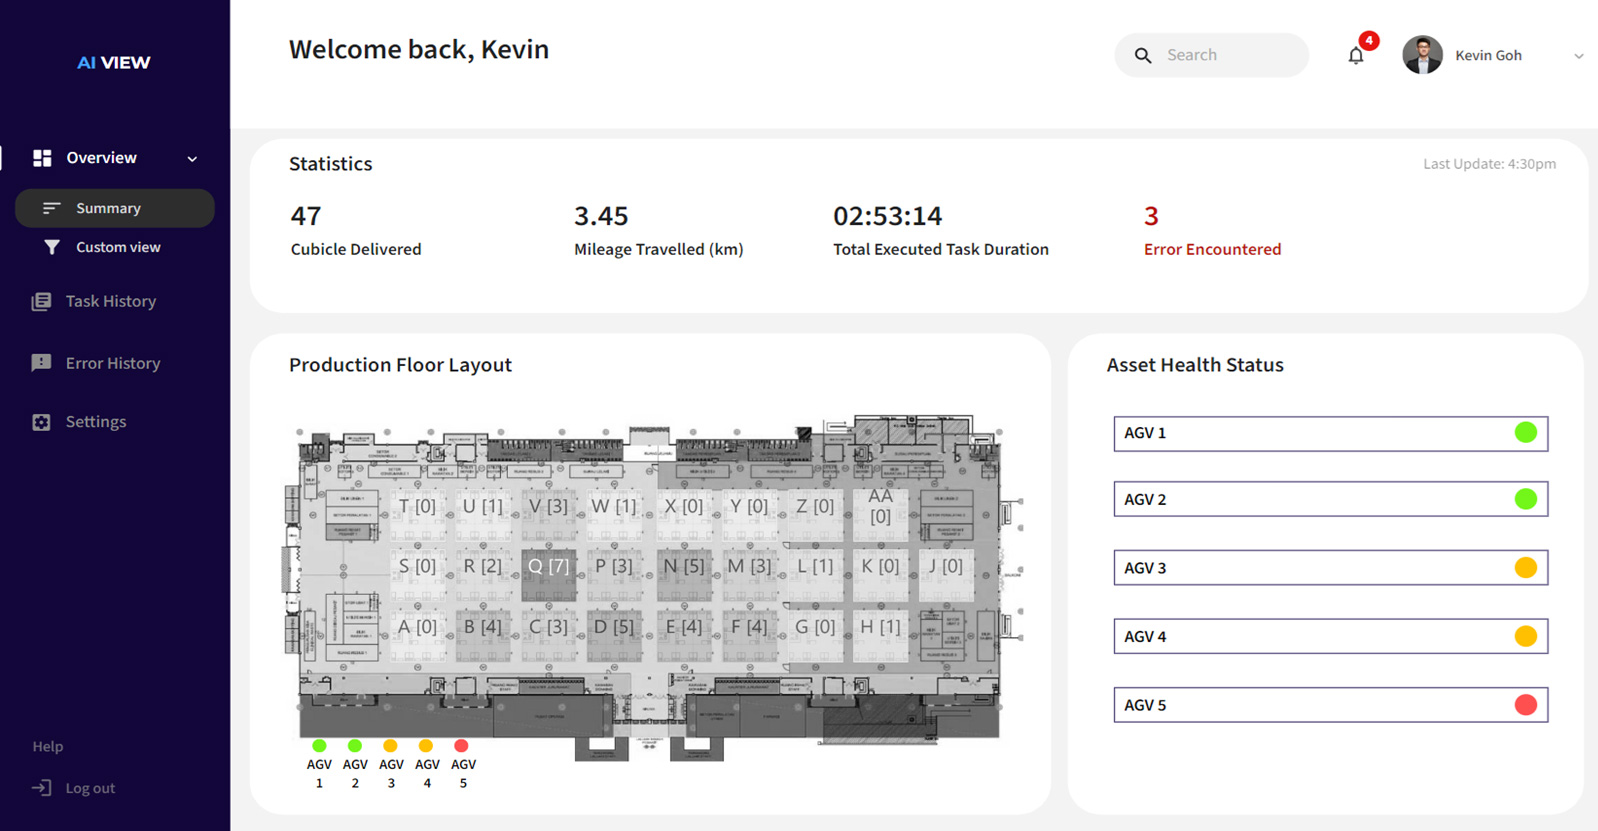Open Settings via its gear icon
This screenshot has height=831, width=1598.
click(x=41, y=422)
